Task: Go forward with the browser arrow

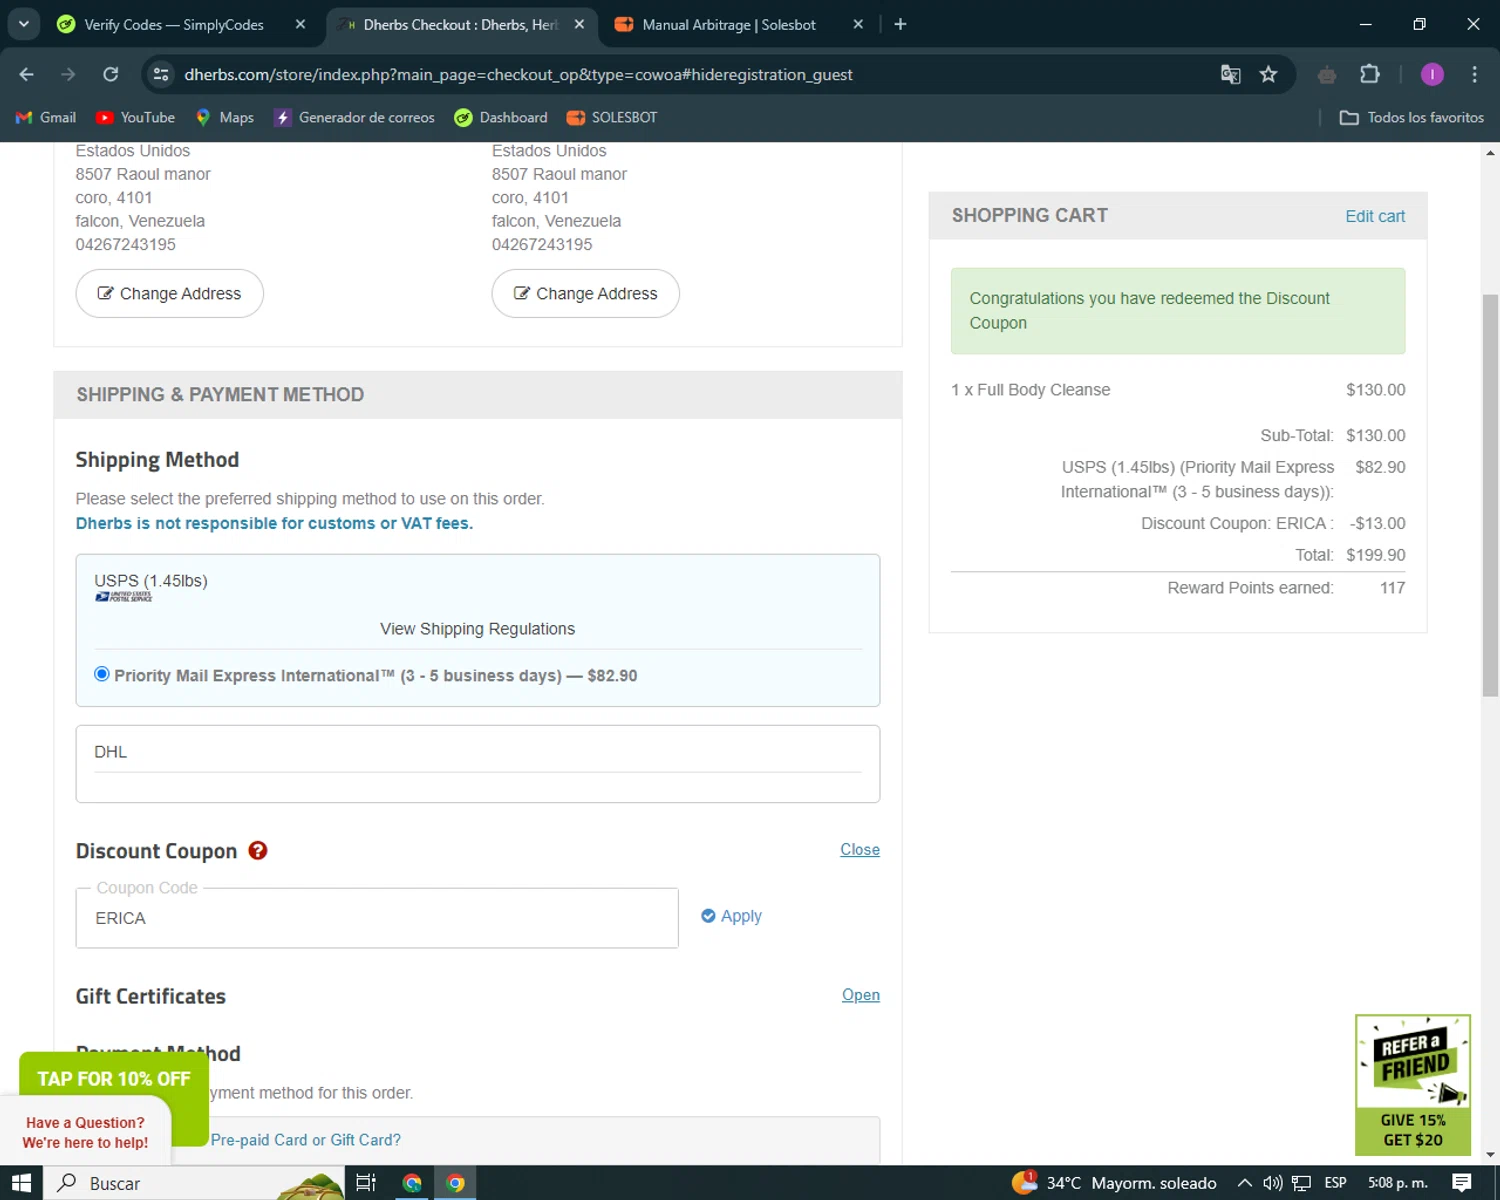Action: point(68,74)
